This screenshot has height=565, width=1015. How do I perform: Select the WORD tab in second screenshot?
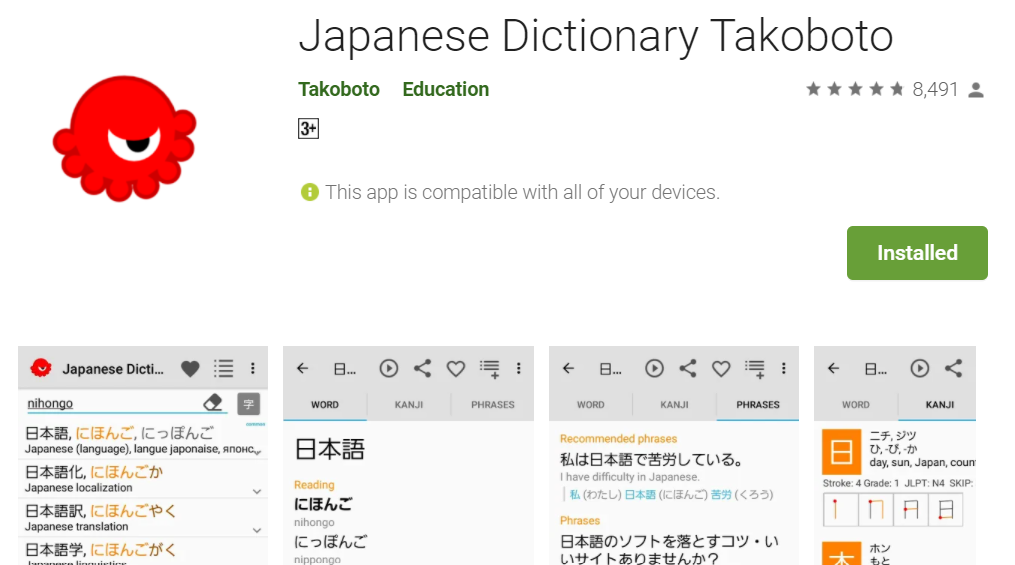325,404
